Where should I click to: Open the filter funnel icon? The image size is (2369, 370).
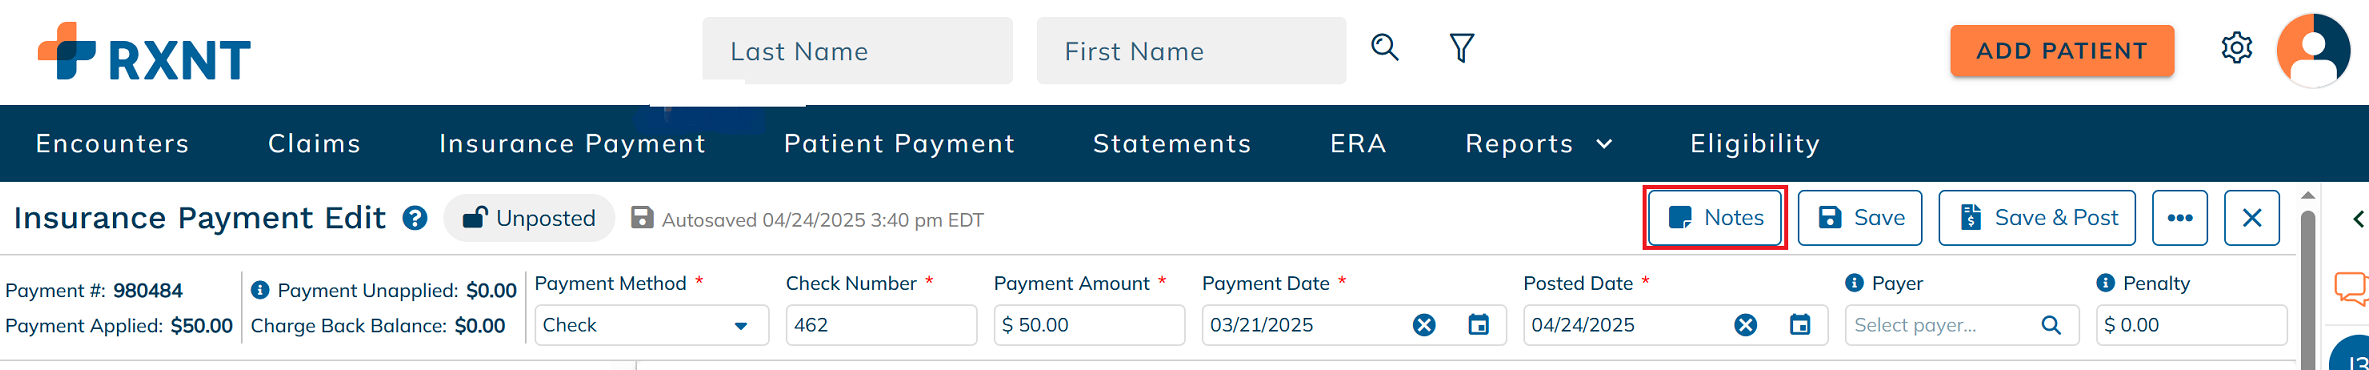[1462, 48]
